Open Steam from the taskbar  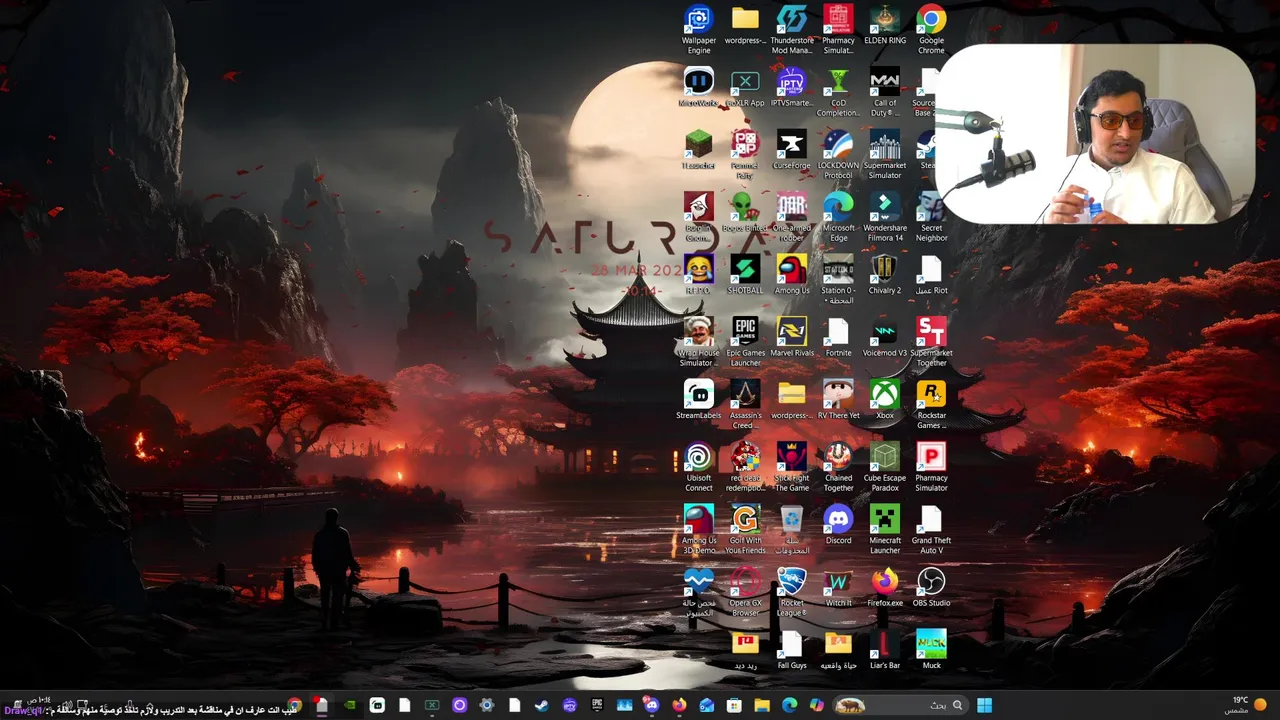541,705
